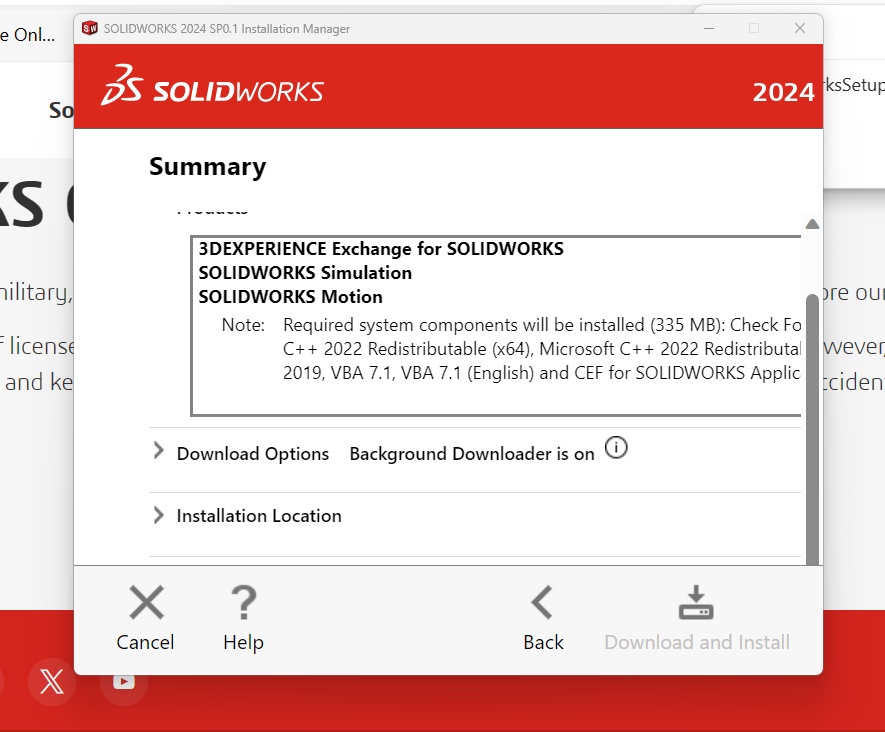Click the SW icon in title bar
Viewport: 885px width, 732px height.
(90, 28)
